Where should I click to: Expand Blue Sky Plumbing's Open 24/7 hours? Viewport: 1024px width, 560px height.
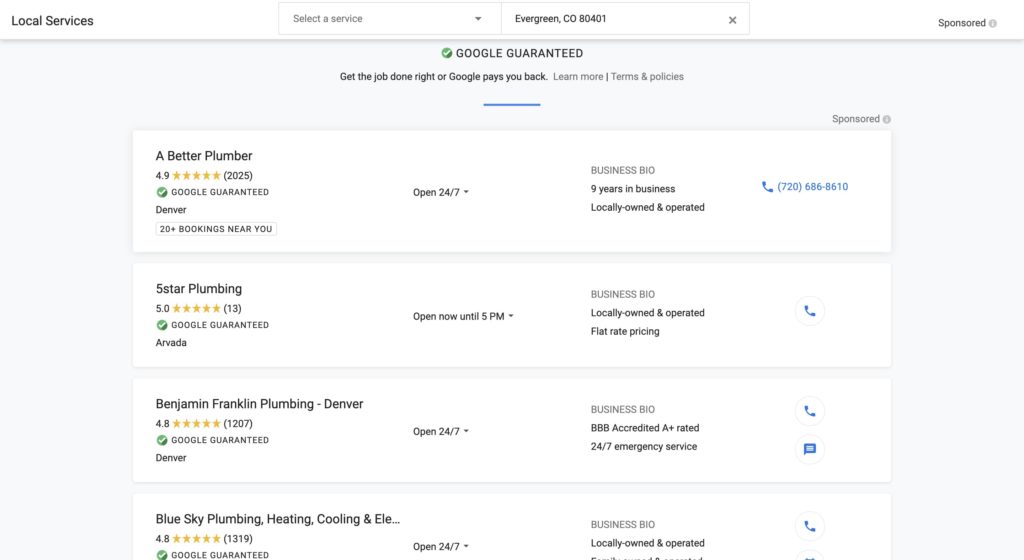click(441, 546)
